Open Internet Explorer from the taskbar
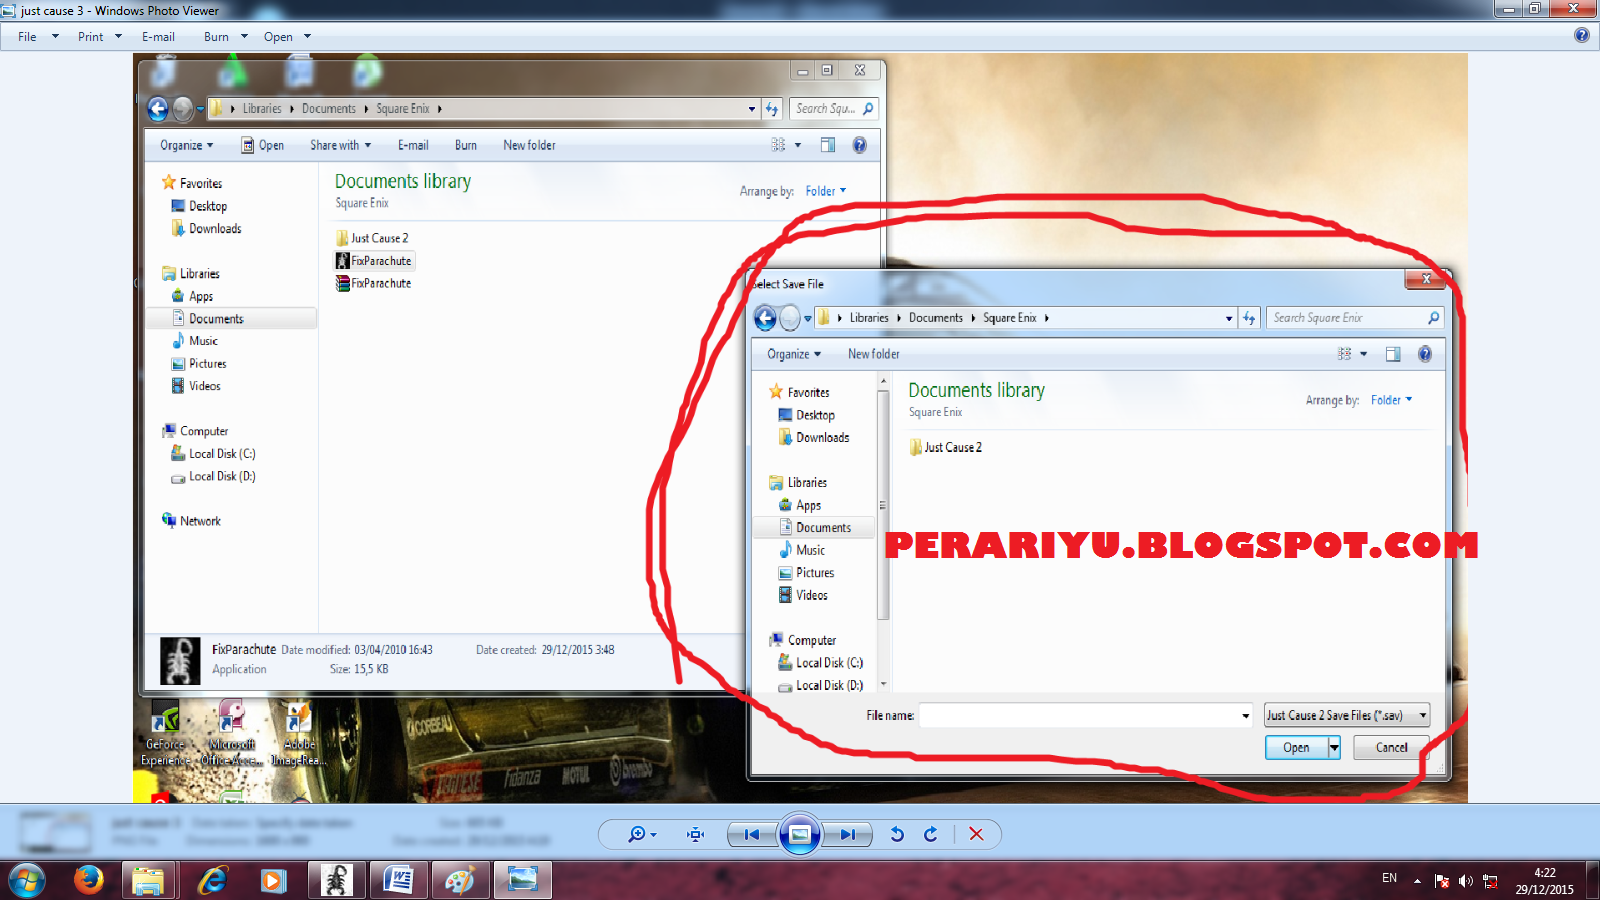Viewport: 1600px width, 900px height. [212, 880]
